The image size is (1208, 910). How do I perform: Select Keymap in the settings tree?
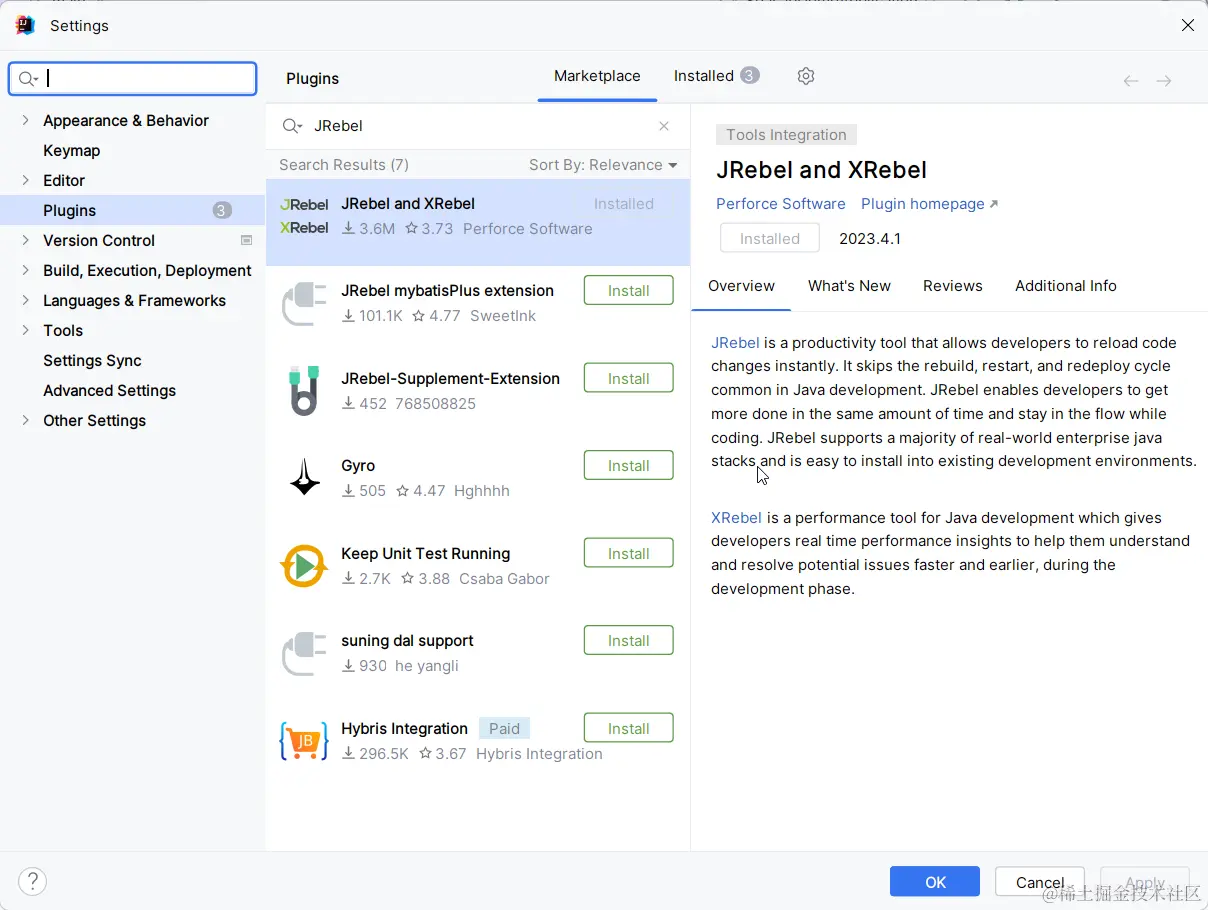(x=71, y=150)
